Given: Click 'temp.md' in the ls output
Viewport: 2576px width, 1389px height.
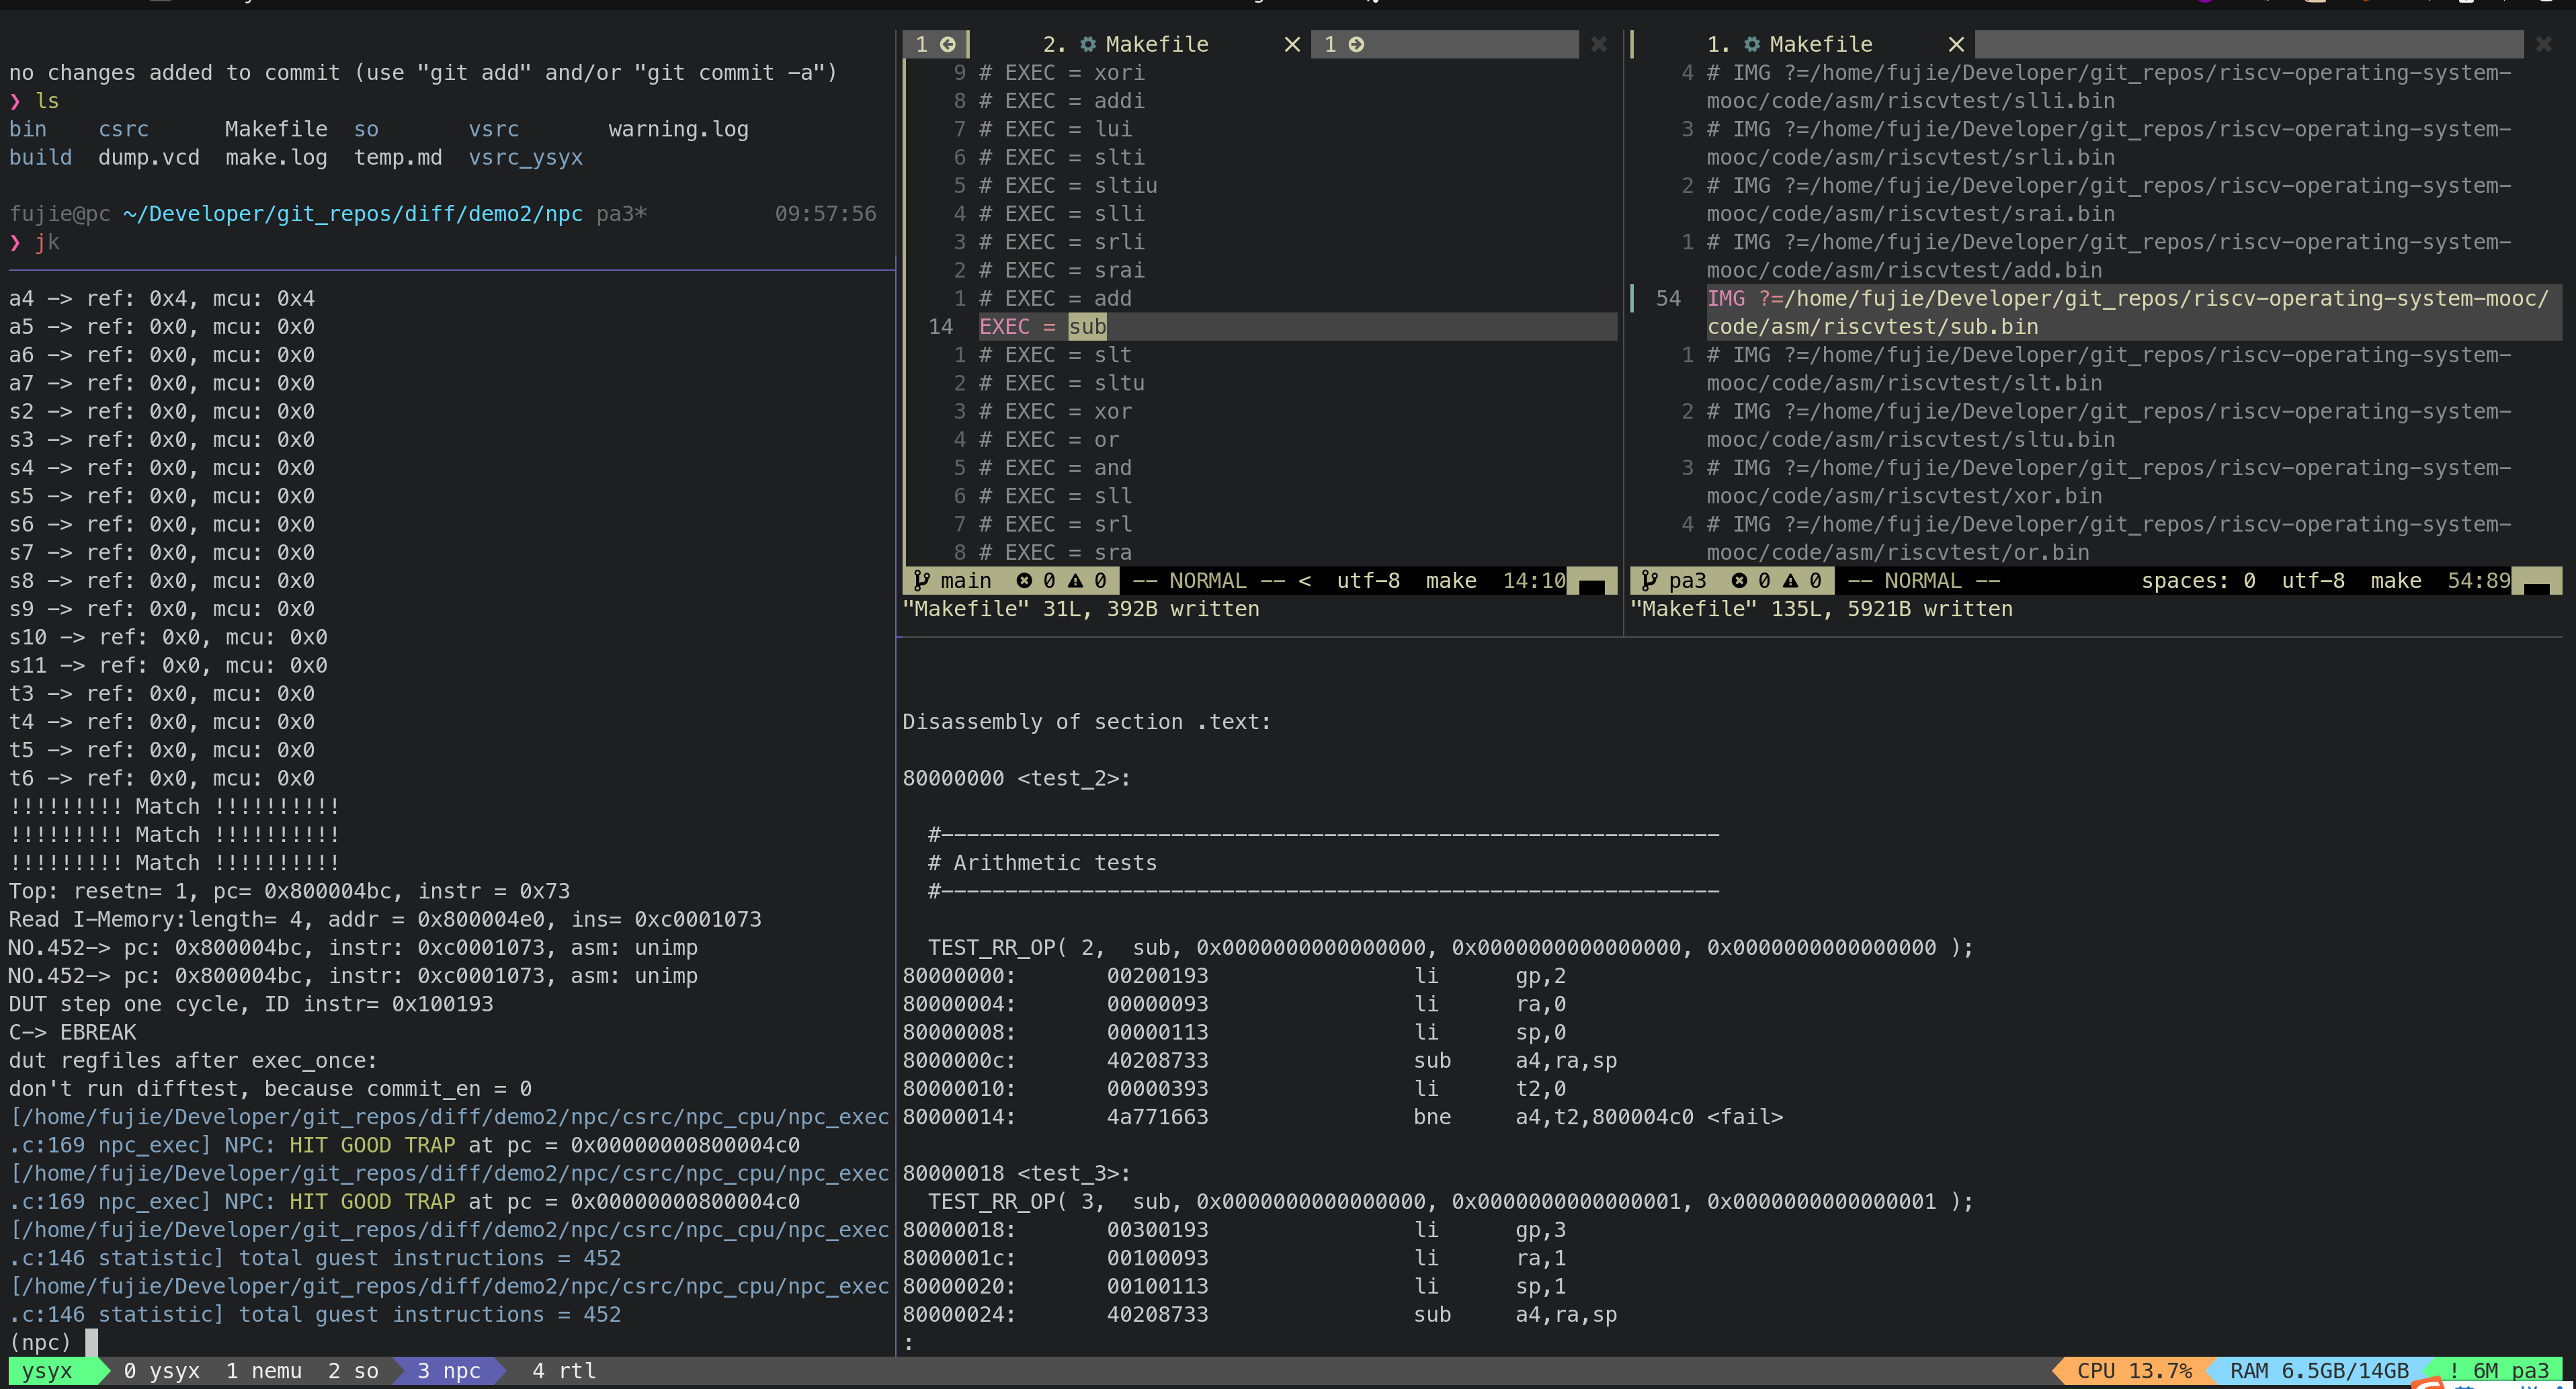Looking at the screenshot, I should point(398,158).
